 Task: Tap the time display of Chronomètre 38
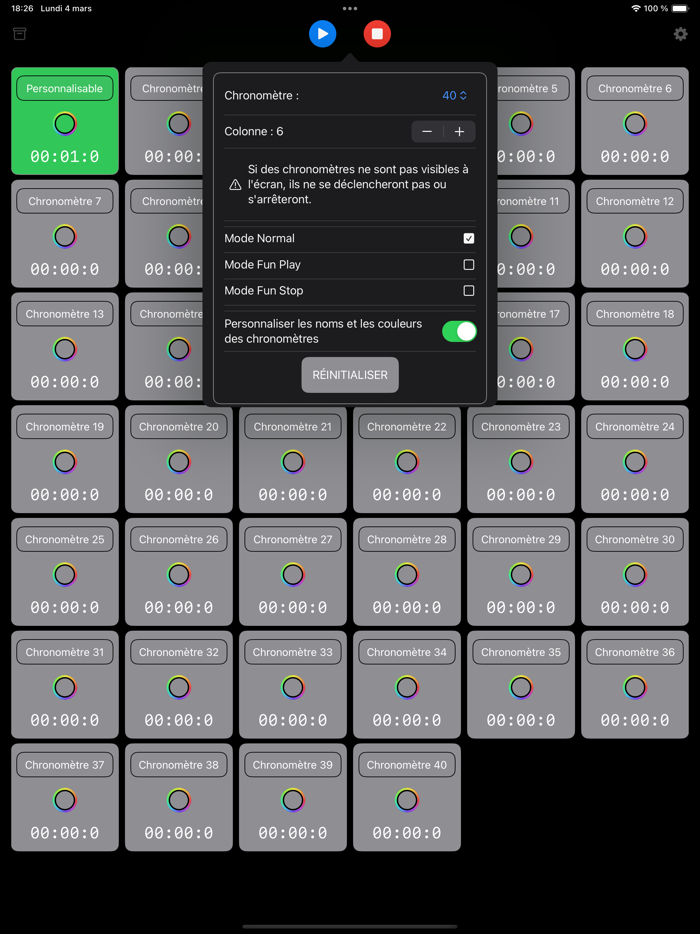pyautogui.click(x=179, y=832)
